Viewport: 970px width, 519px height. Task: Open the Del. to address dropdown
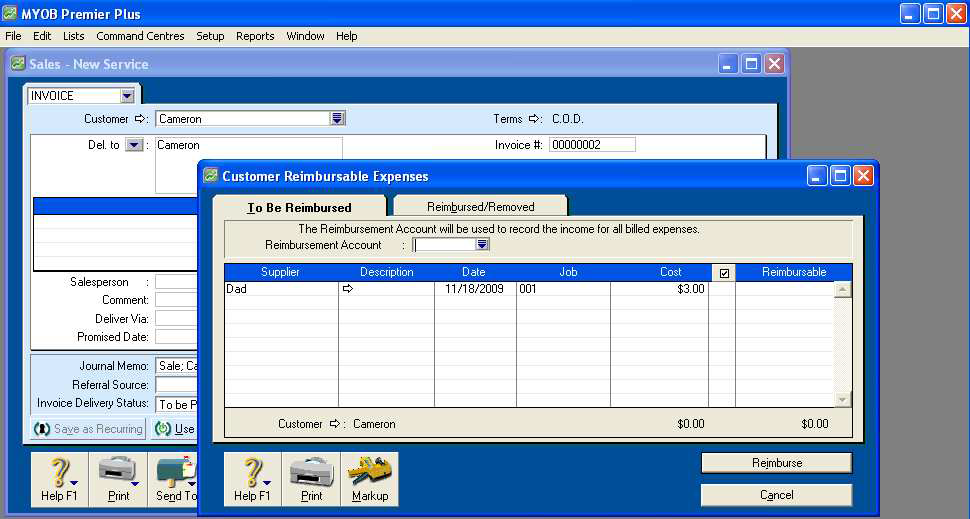(x=134, y=145)
